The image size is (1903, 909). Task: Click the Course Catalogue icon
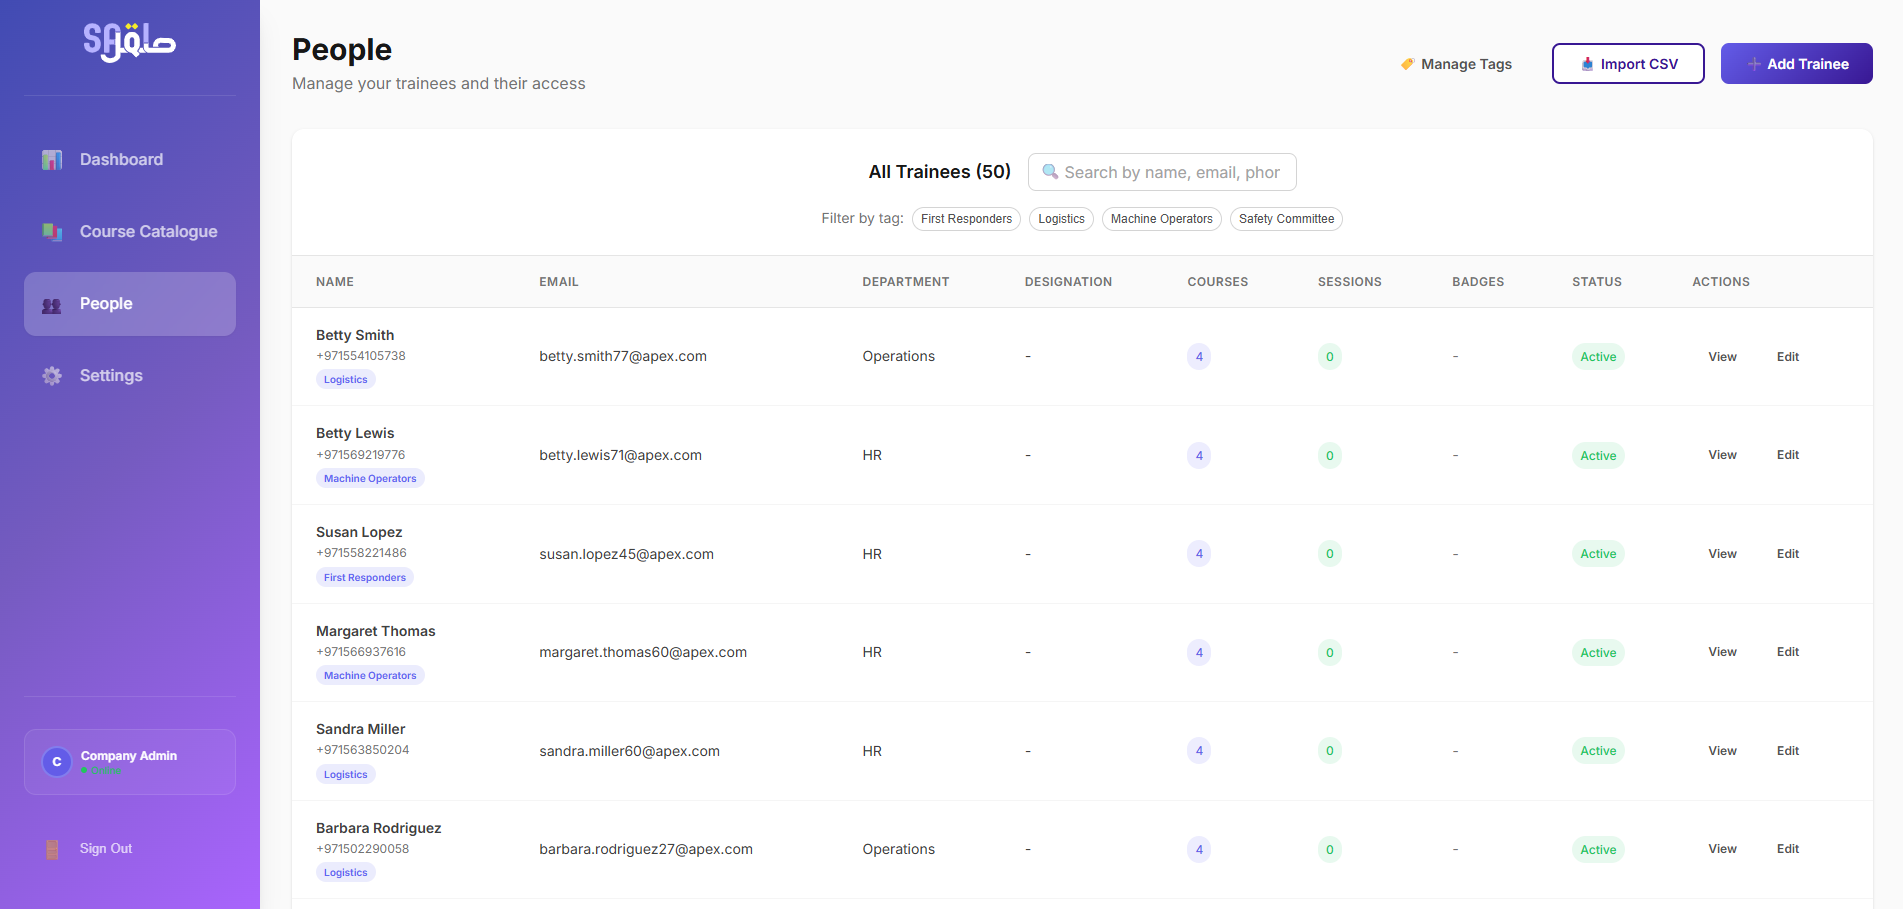pos(52,232)
